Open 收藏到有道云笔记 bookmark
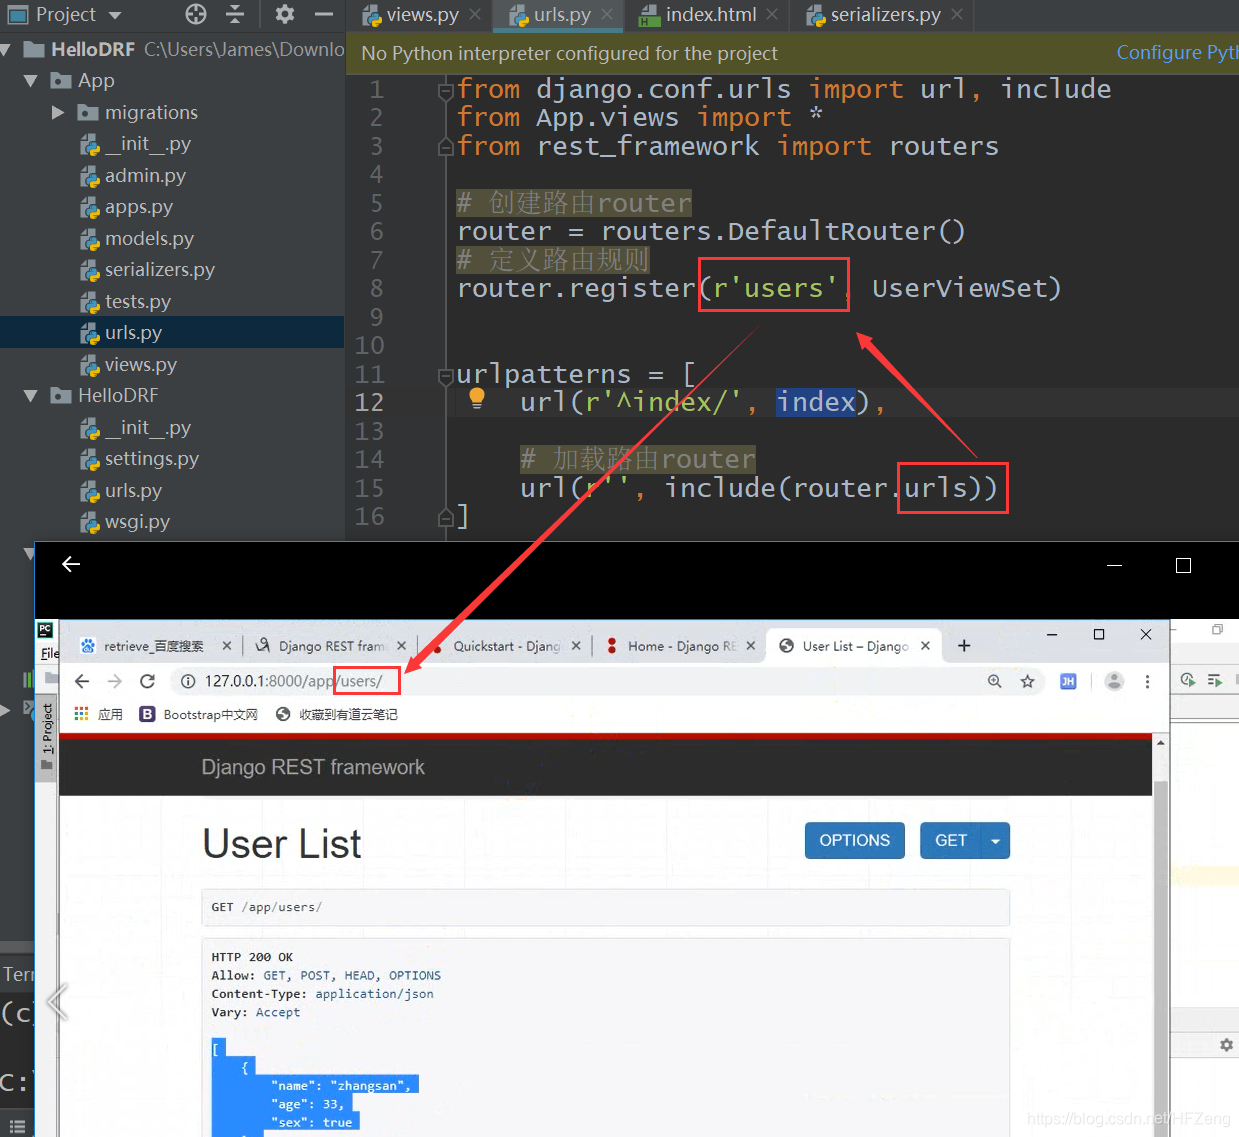 click(336, 714)
